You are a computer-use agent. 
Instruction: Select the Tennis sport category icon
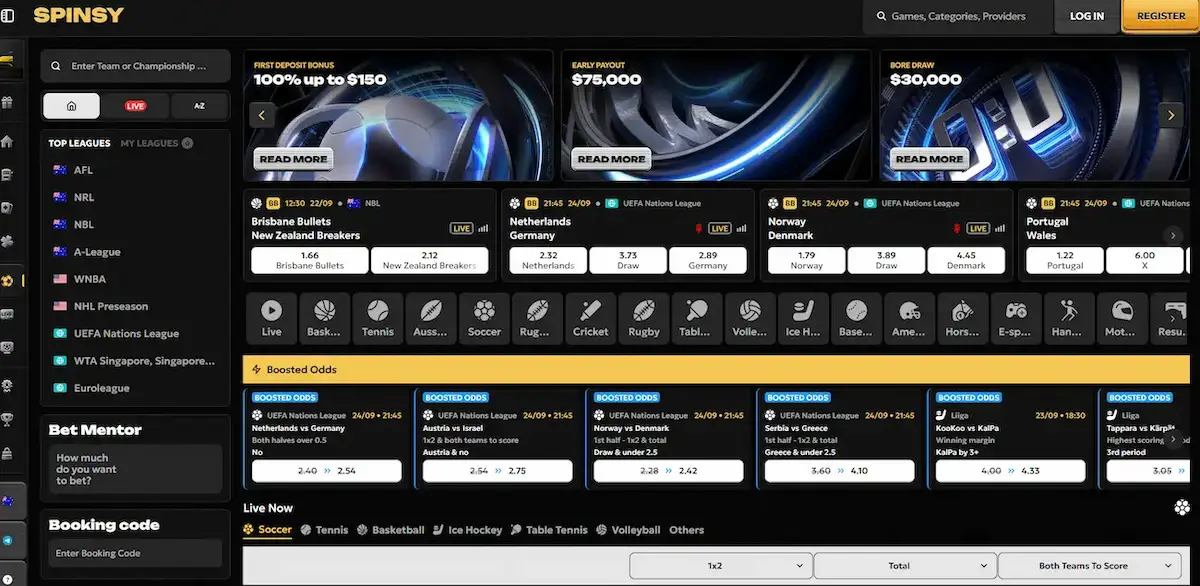tap(377, 318)
